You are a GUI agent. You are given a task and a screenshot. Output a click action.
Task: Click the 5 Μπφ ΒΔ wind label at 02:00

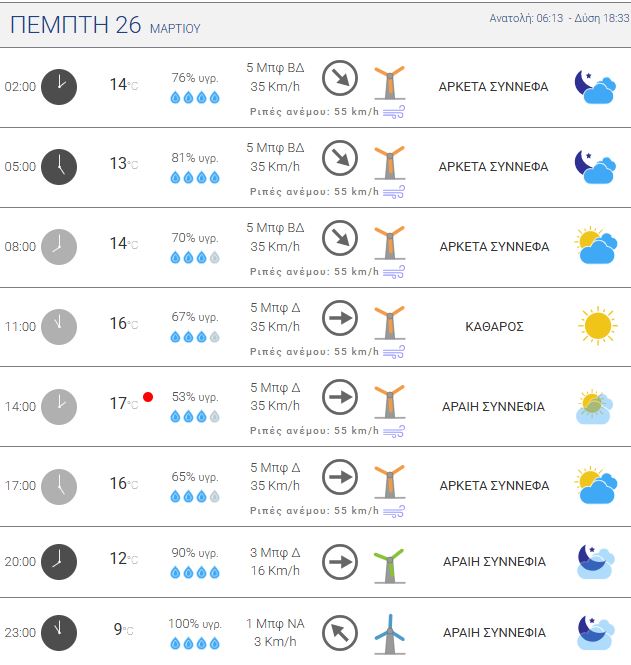pos(275,68)
